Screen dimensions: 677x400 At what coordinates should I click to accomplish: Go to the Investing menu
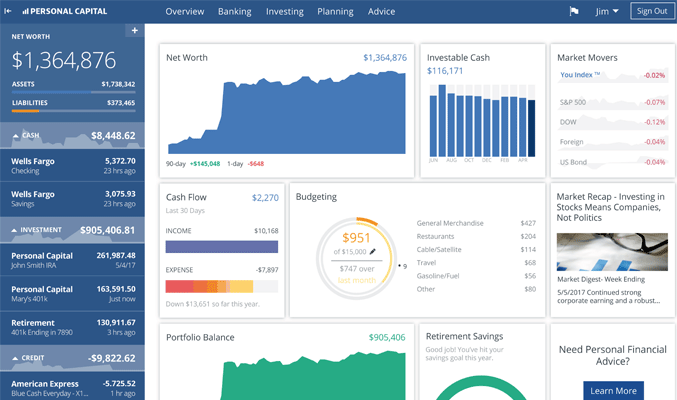pos(285,12)
